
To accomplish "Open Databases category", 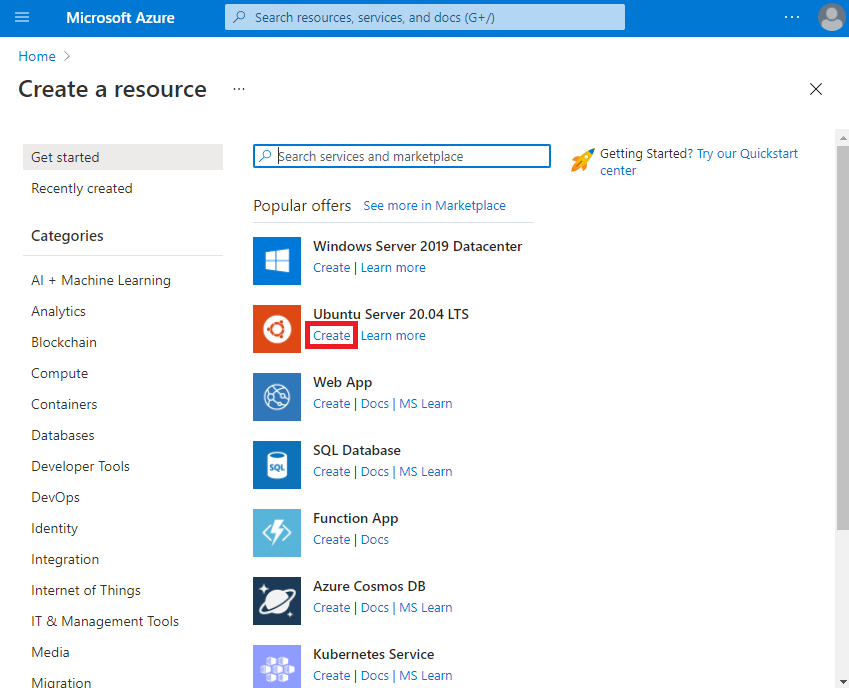I will pyautogui.click(x=63, y=435).
